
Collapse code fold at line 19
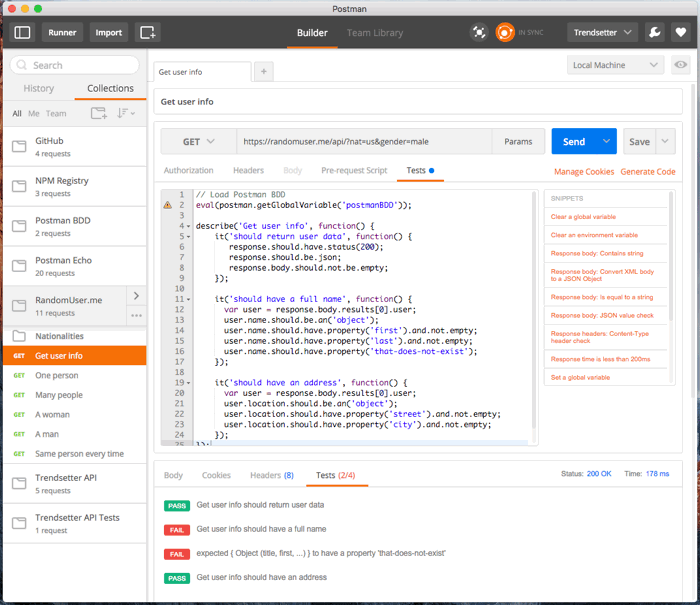point(188,383)
